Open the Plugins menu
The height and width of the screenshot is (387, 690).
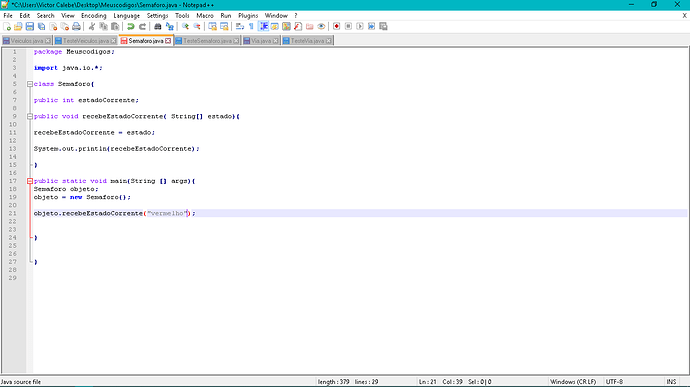pyautogui.click(x=248, y=15)
